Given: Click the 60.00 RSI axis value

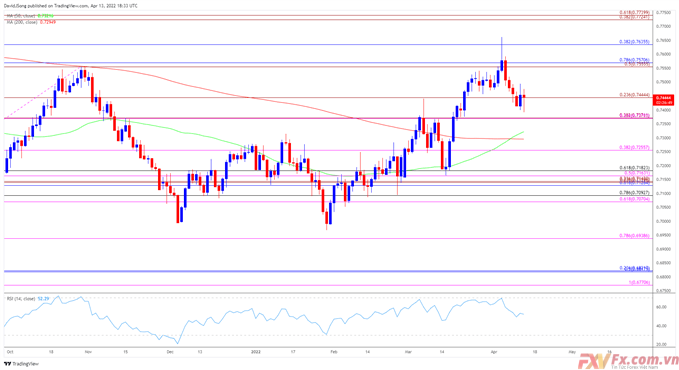Looking at the screenshot, I should coord(661,307).
